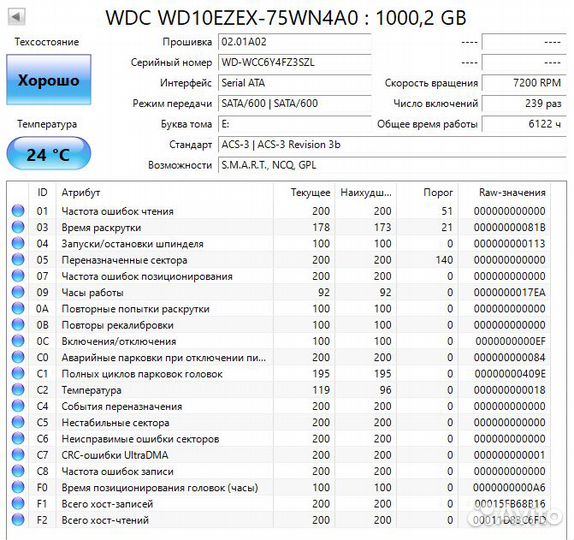This screenshot has height=540, width=574.
Task: Select the Температура attribute row in the table
Action: click(x=279, y=390)
